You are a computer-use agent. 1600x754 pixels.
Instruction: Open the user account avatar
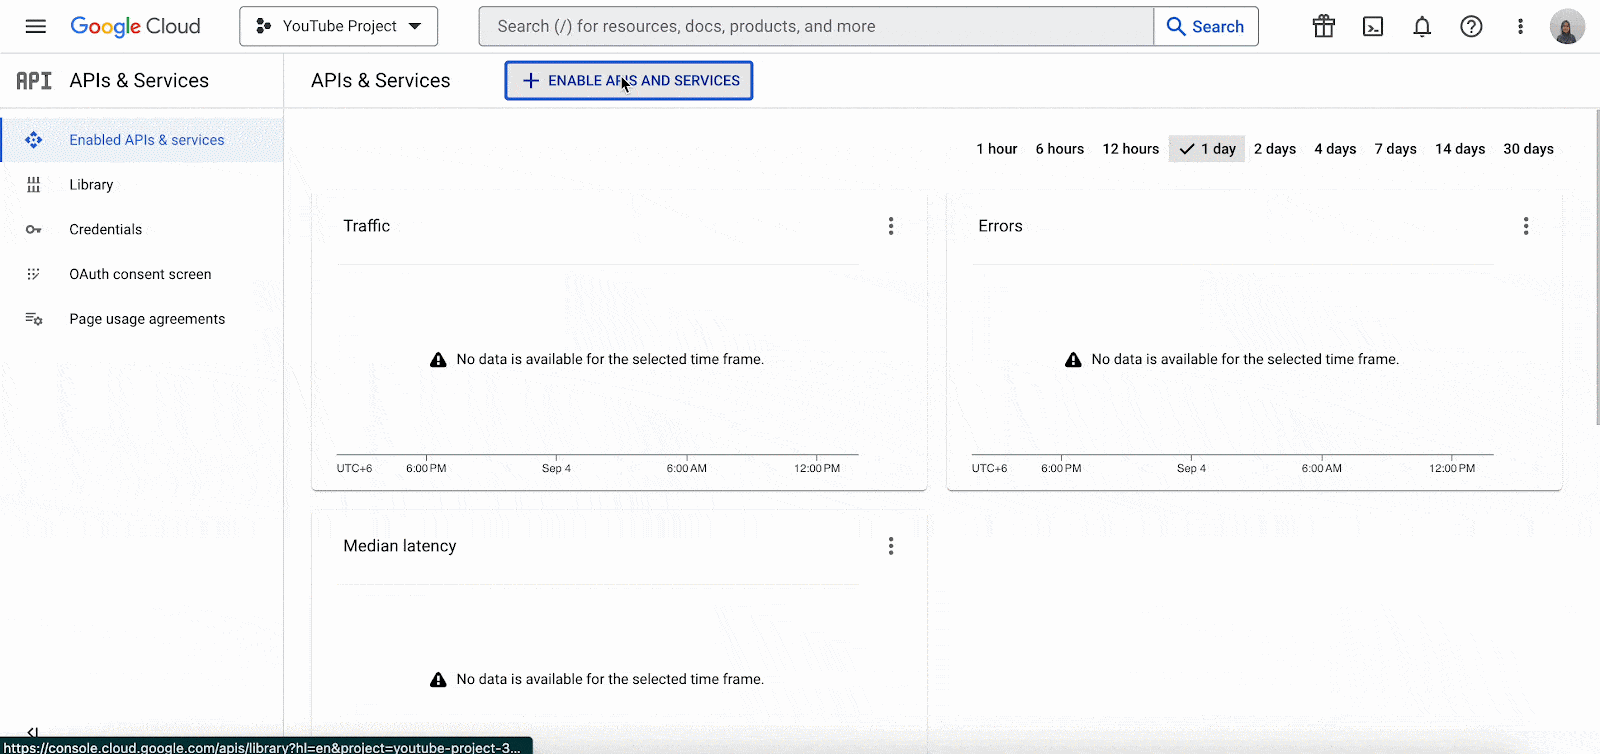[x=1567, y=26]
